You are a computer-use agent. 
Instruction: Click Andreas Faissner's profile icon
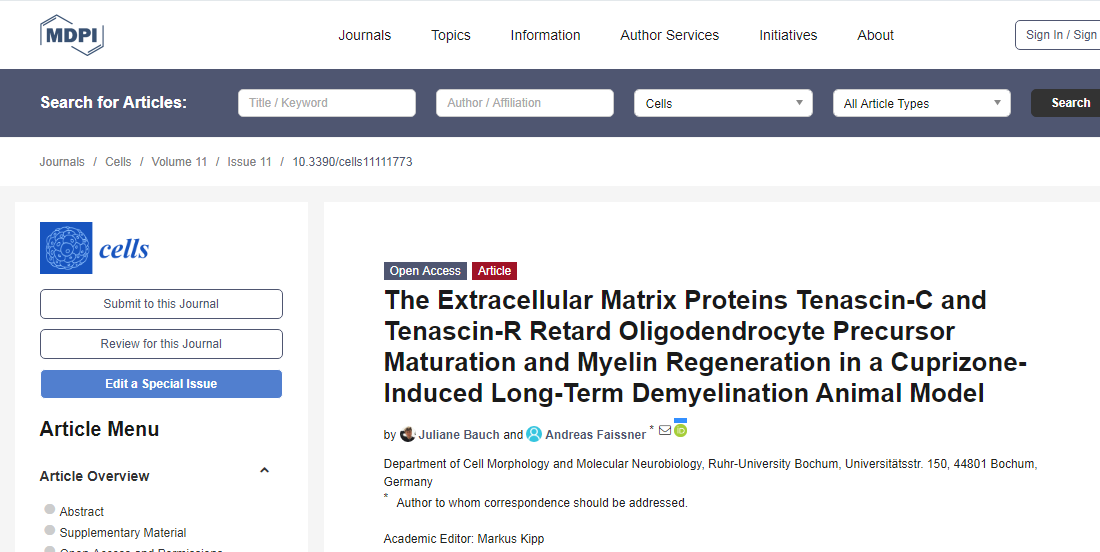point(534,434)
